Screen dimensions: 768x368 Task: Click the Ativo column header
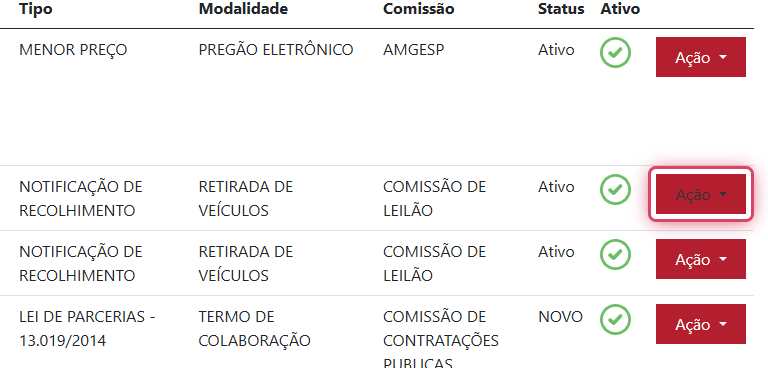(x=620, y=9)
